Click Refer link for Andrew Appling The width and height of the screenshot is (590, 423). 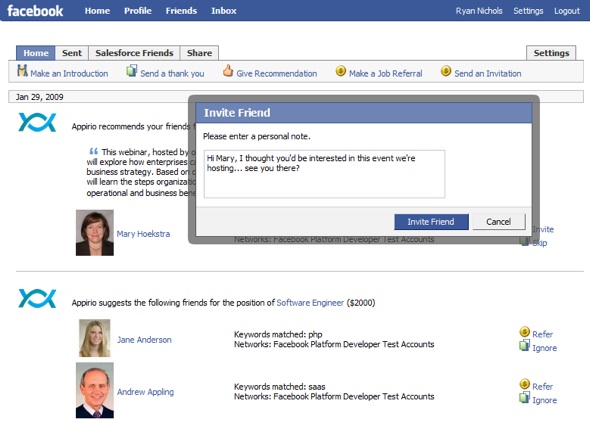(x=543, y=386)
